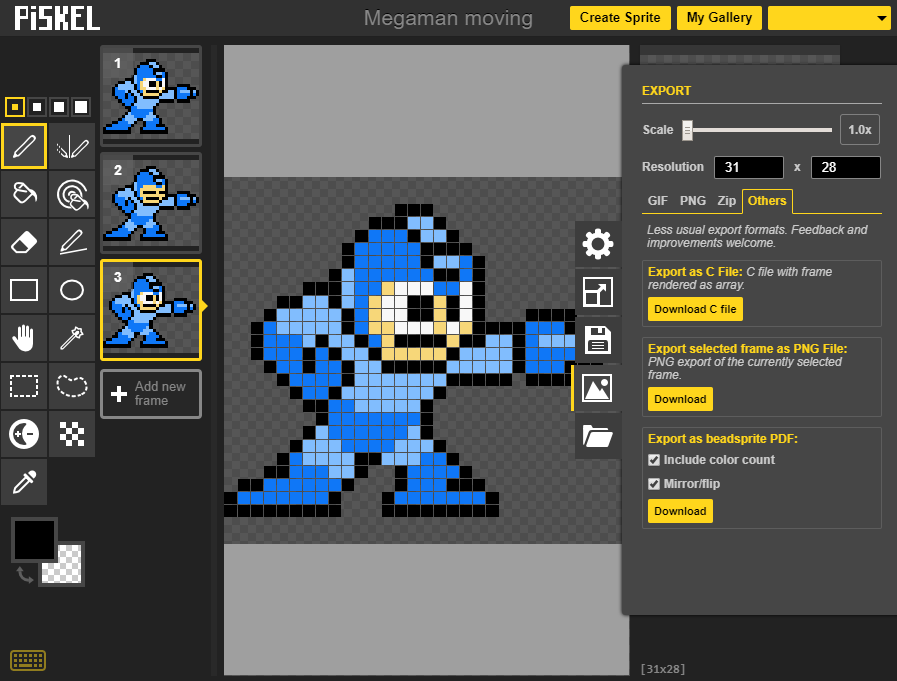Select the Move hand tool
This screenshot has width=897, height=681.
tap(24, 338)
